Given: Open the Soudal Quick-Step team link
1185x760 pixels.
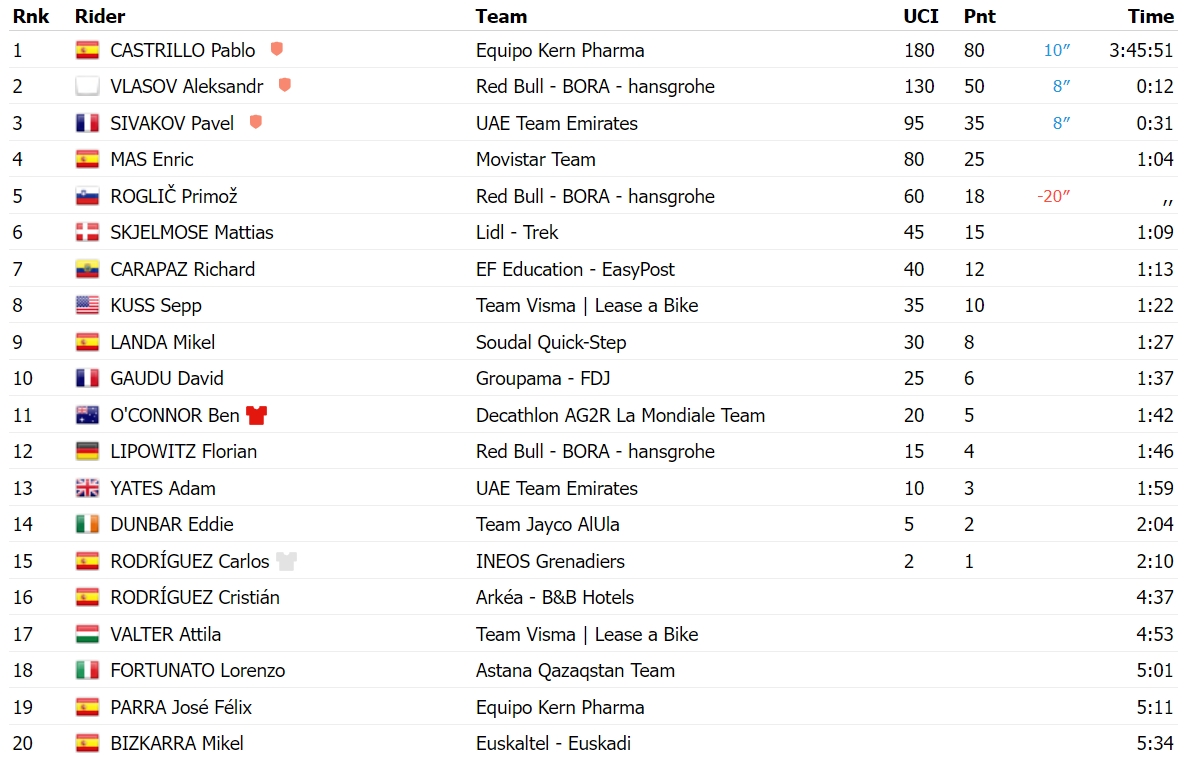Looking at the screenshot, I should coord(551,342).
